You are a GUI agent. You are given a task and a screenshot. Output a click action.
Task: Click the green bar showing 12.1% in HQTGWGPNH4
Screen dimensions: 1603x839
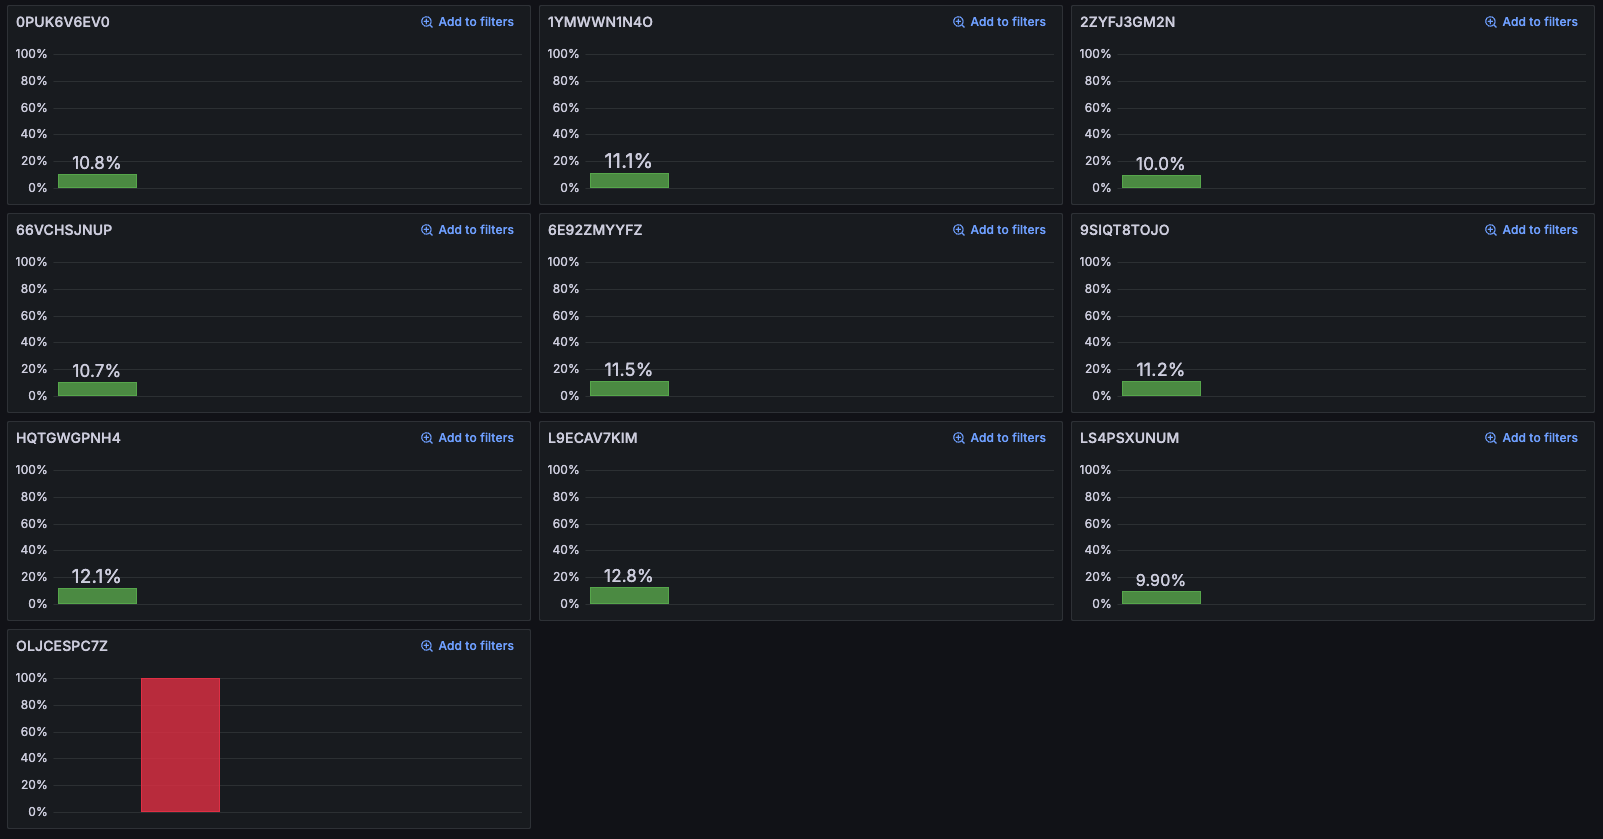tap(97, 595)
